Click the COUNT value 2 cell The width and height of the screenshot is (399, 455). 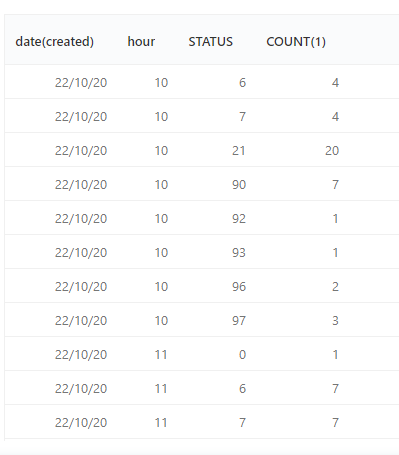[335, 287]
